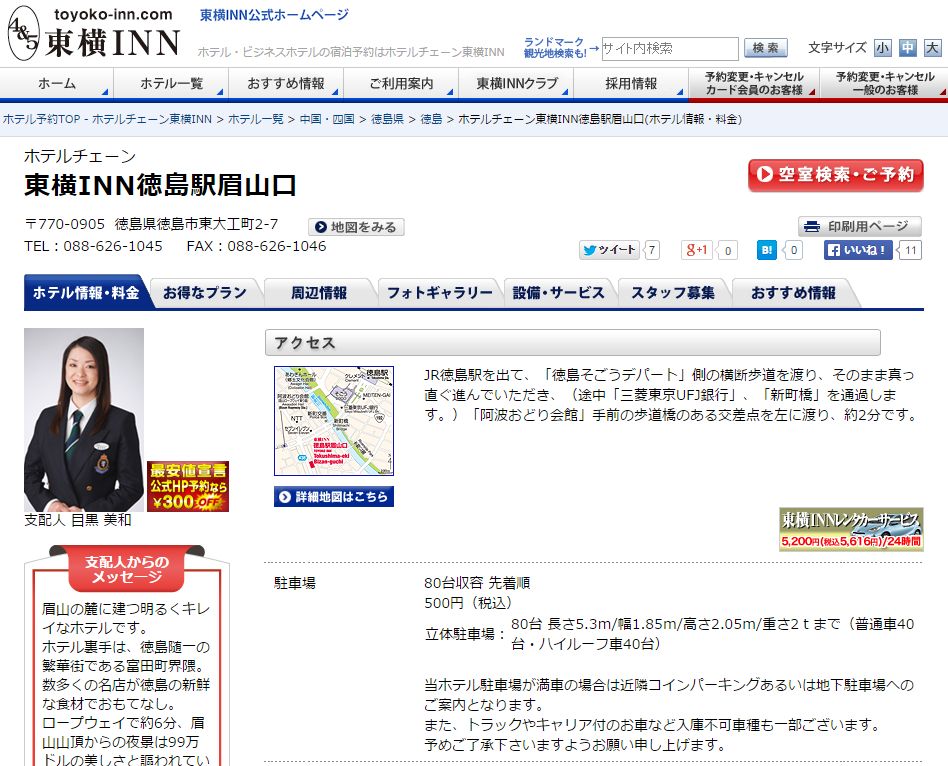Click the 地図をみる map button
This screenshot has height=766, width=948.
pos(356,227)
